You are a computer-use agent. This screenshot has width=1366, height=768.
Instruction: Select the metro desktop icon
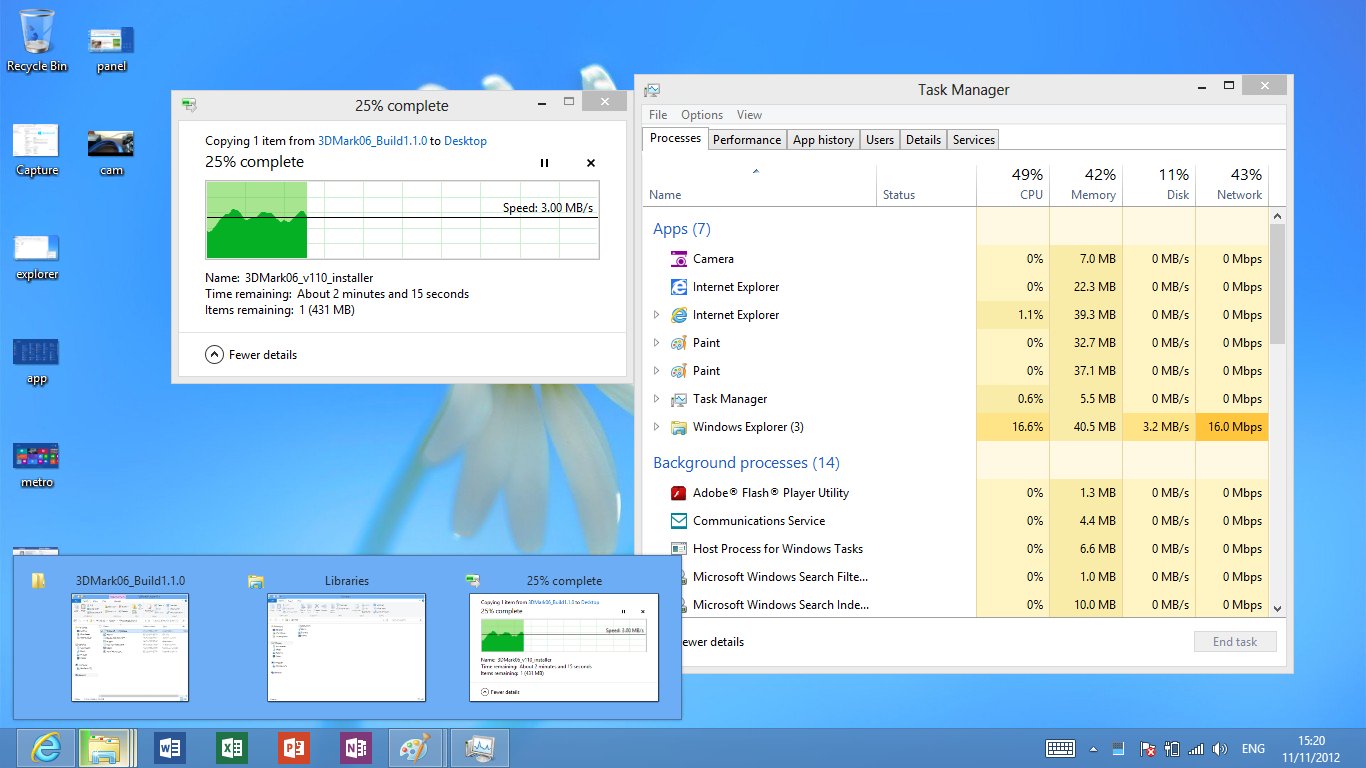37,465
